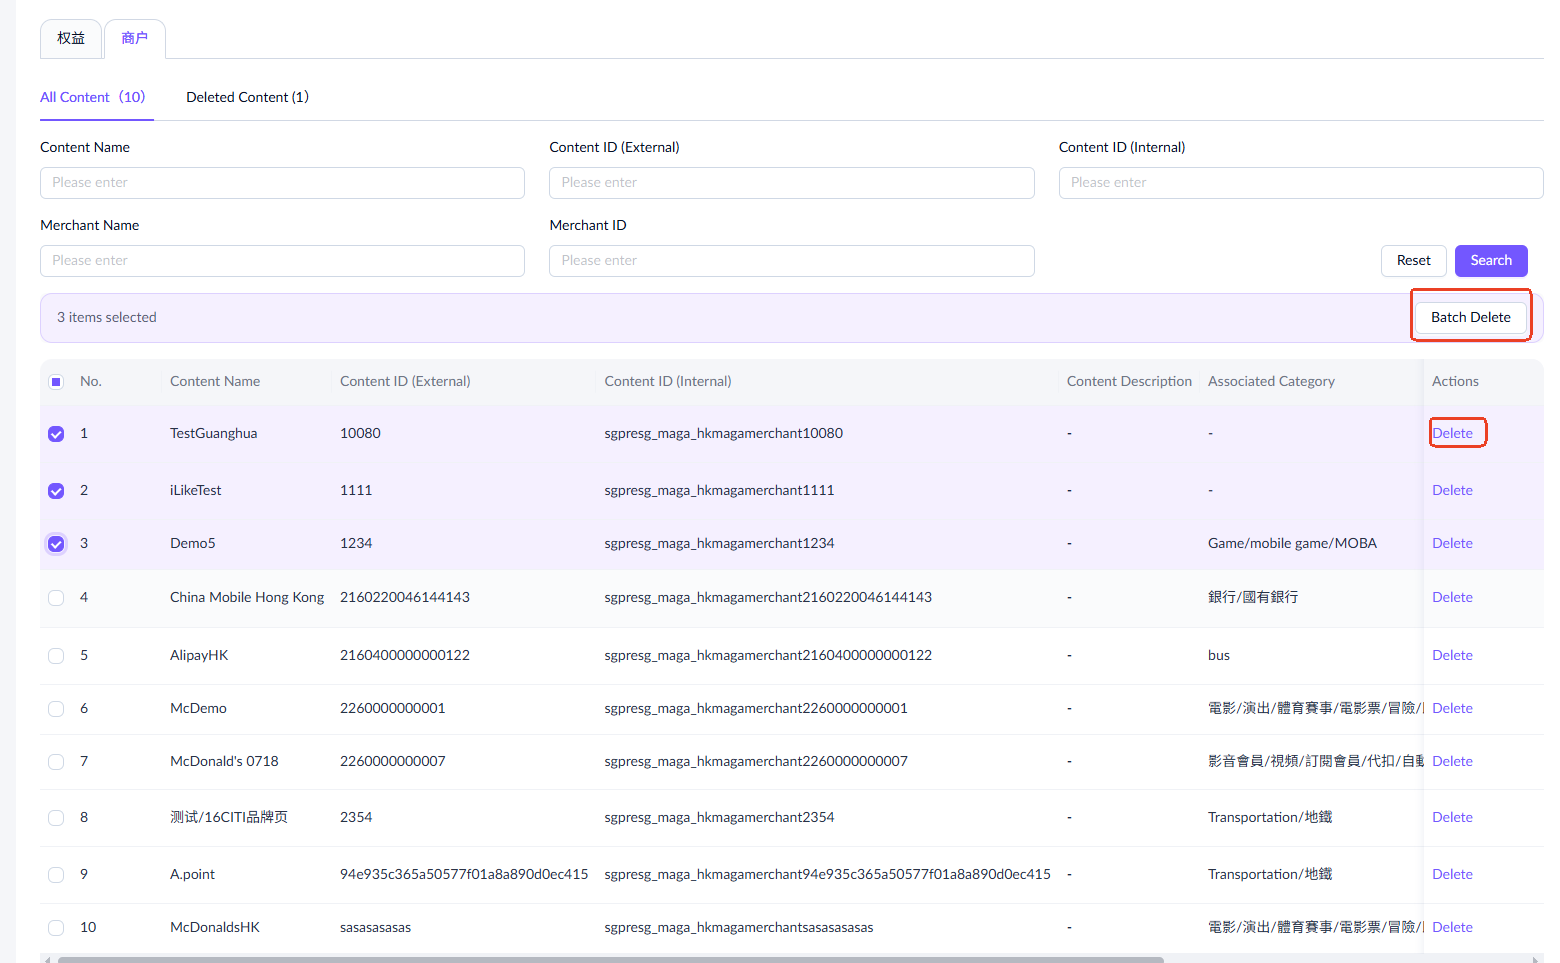Focus the Content Name input field
The height and width of the screenshot is (963, 1560).
click(282, 183)
